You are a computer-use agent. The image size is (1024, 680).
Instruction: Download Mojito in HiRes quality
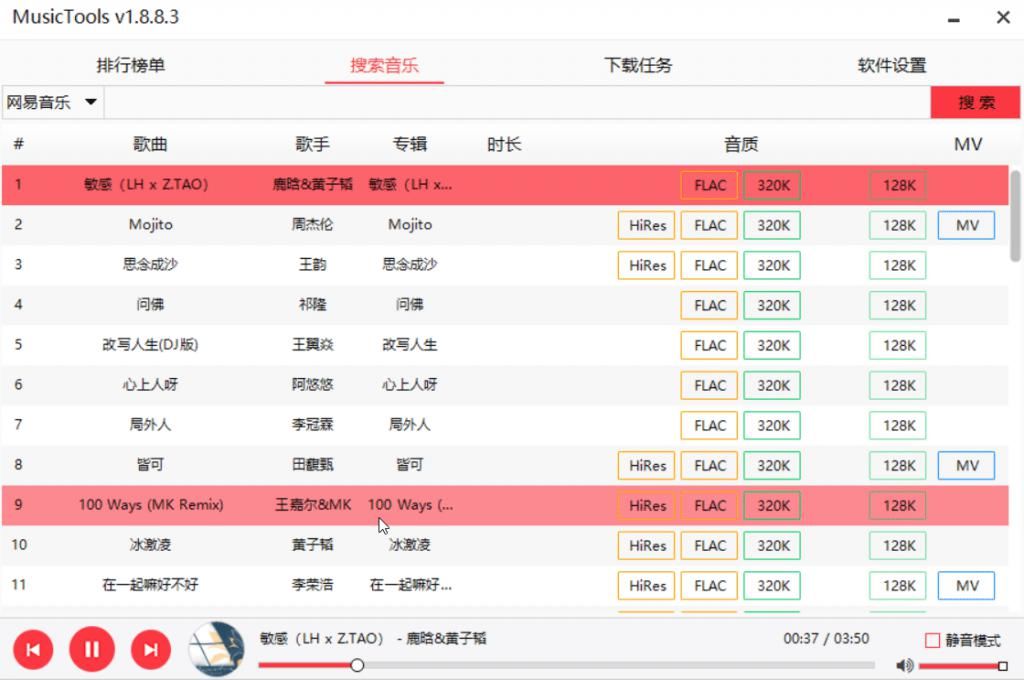tap(645, 225)
